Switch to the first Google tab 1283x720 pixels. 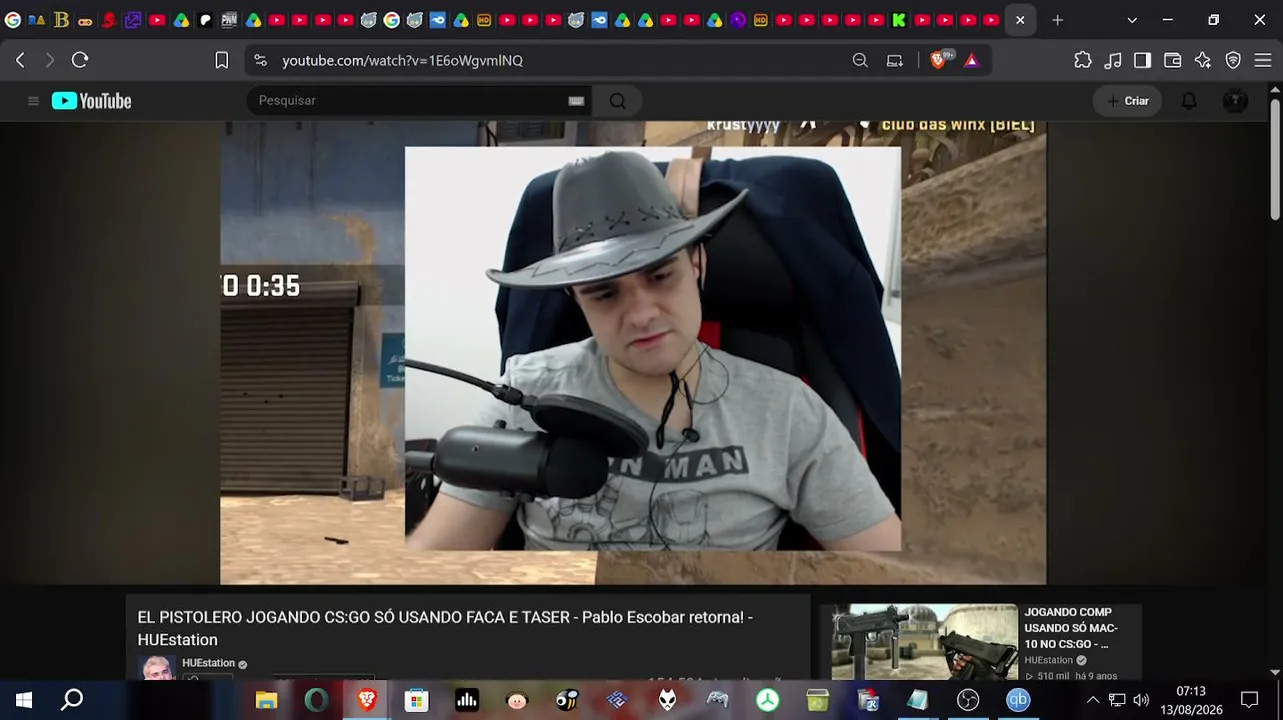[x=13, y=20]
